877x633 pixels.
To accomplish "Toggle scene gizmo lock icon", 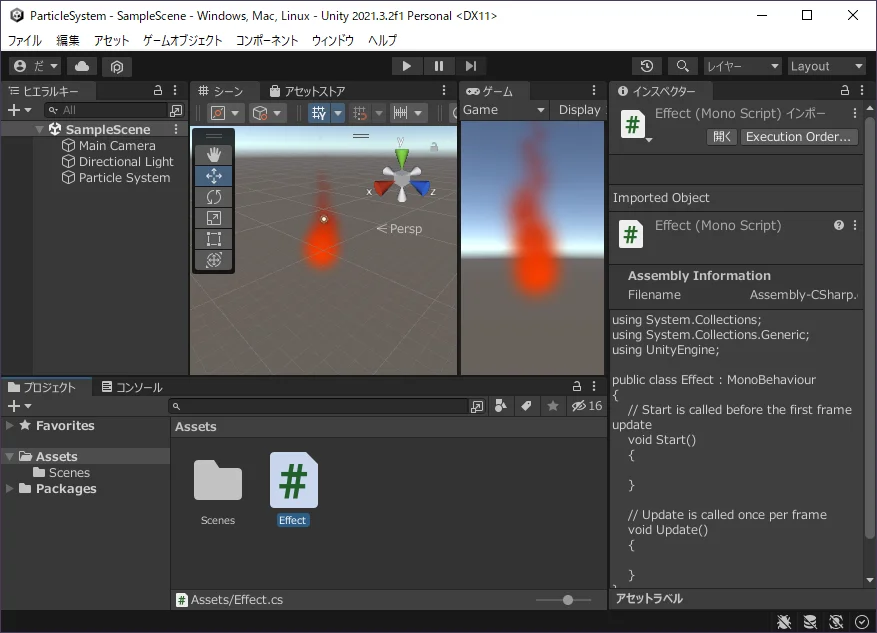I will (434, 147).
